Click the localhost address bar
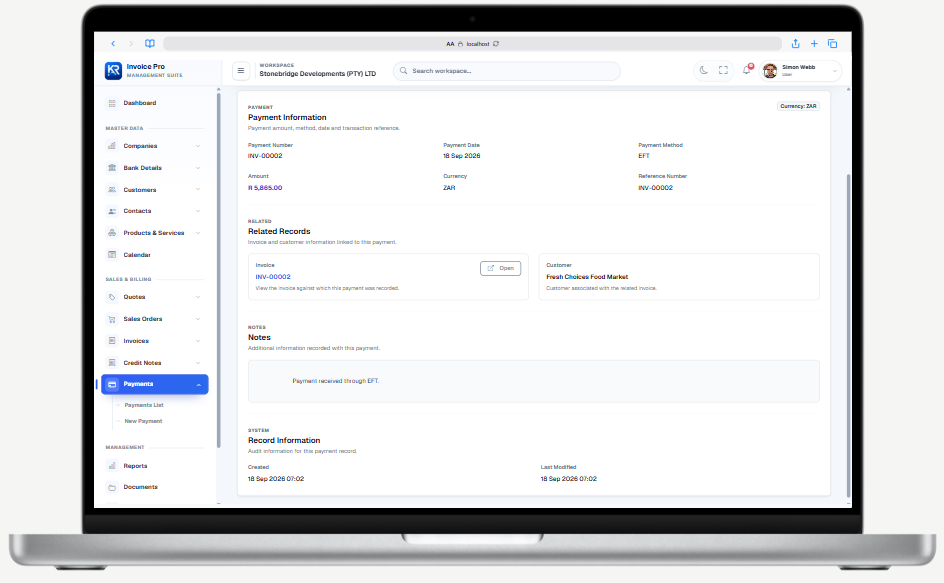This screenshot has width=944, height=583. pyautogui.click(x=472, y=44)
